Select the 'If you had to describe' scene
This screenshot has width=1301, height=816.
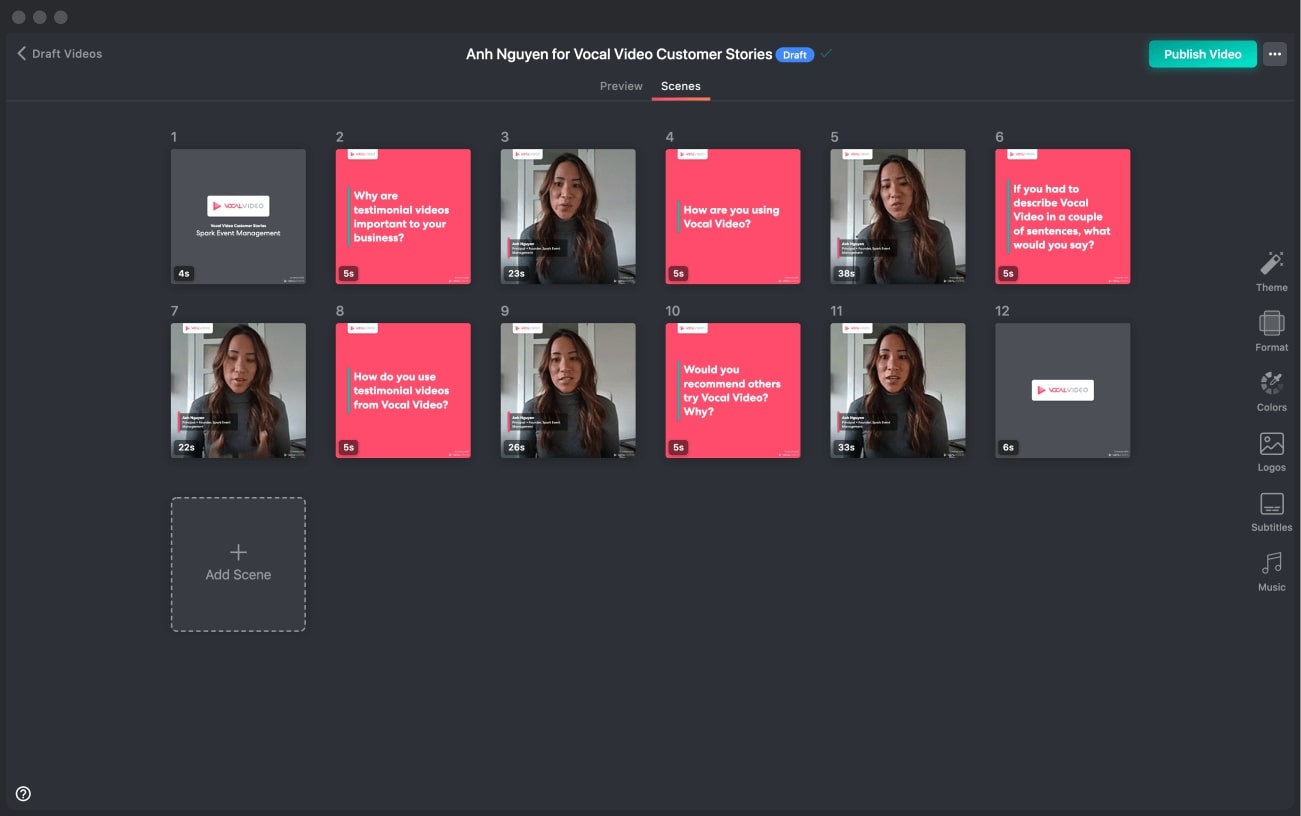[1063, 217]
